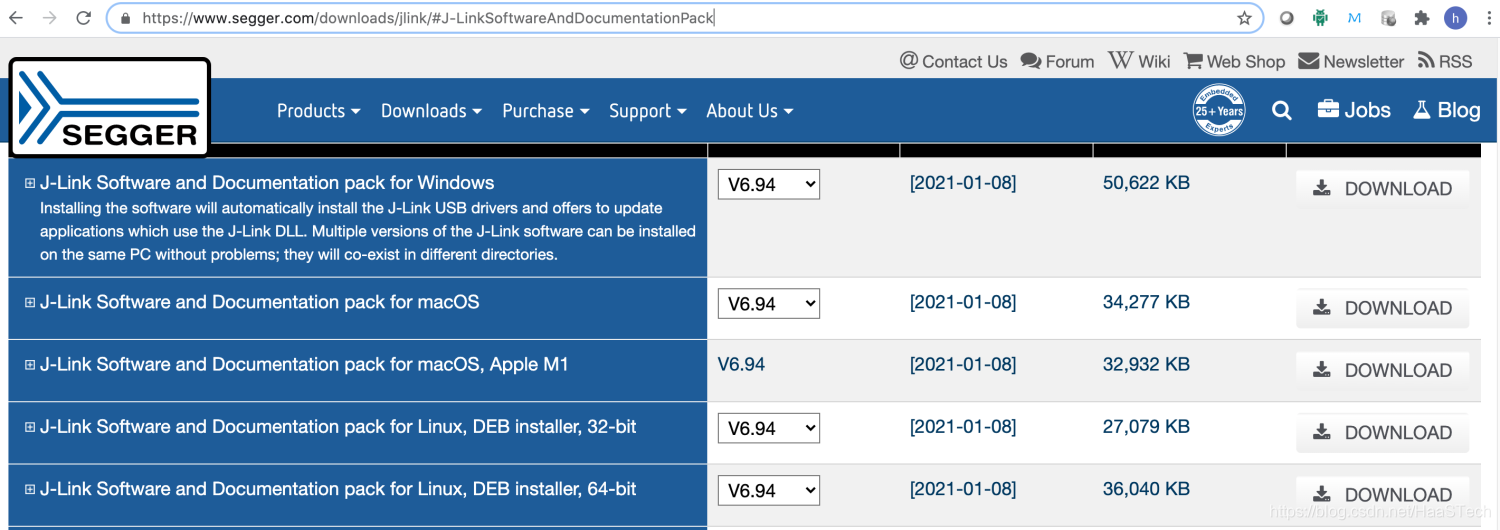The height and width of the screenshot is (530, 1500).
Task: Click the V6.94 version text for Apple M1
Action: click(x=741, y=365)
